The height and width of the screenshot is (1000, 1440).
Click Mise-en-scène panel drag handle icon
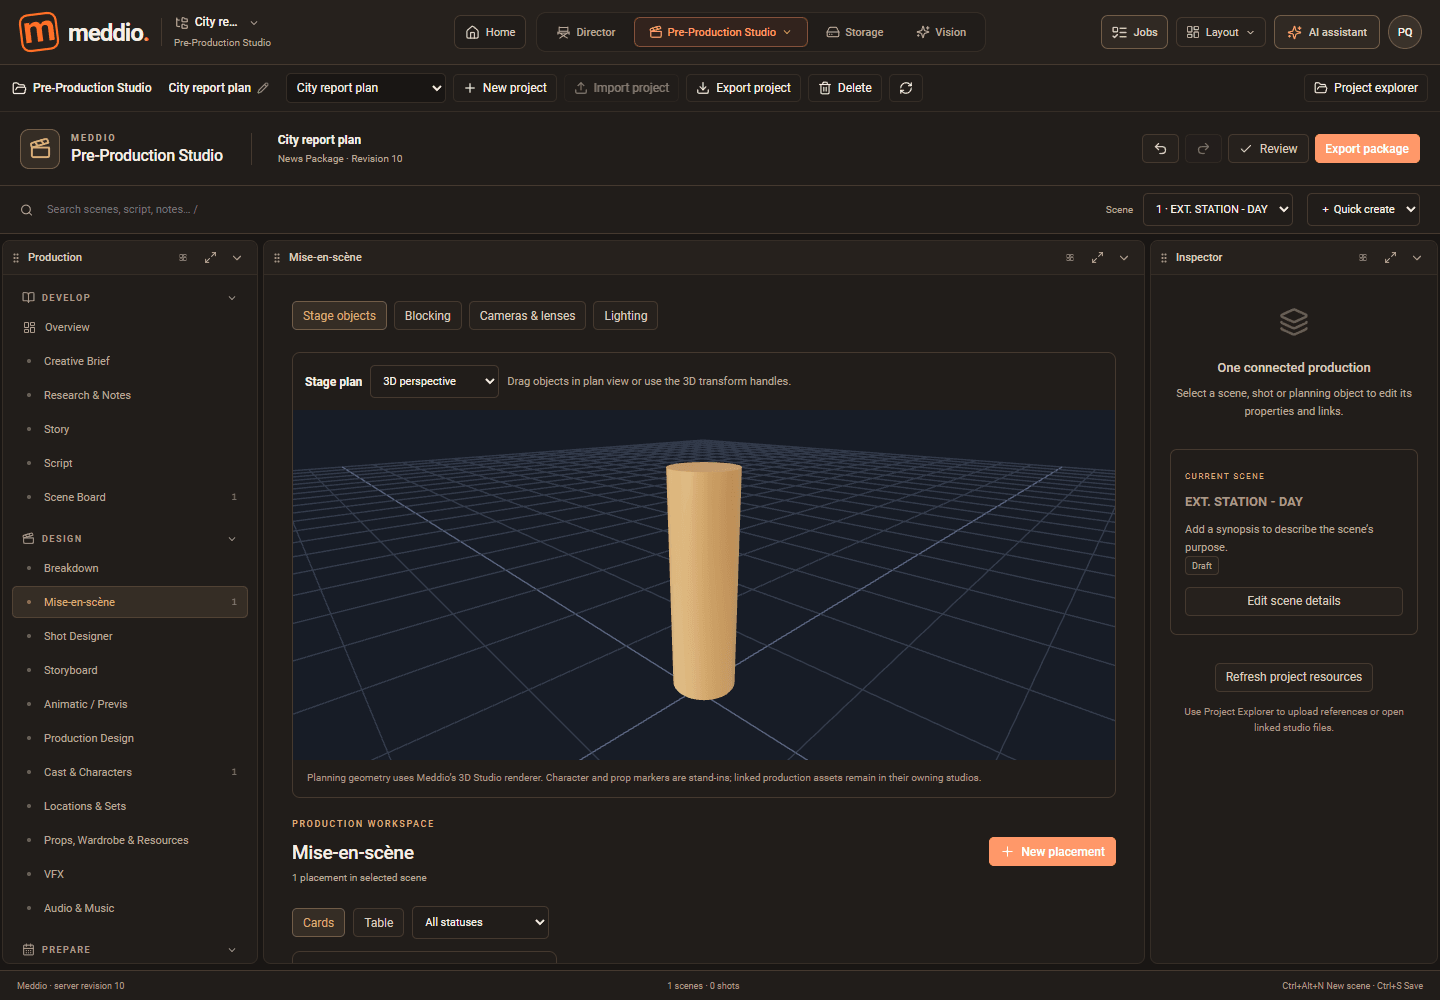click(277, 258)
